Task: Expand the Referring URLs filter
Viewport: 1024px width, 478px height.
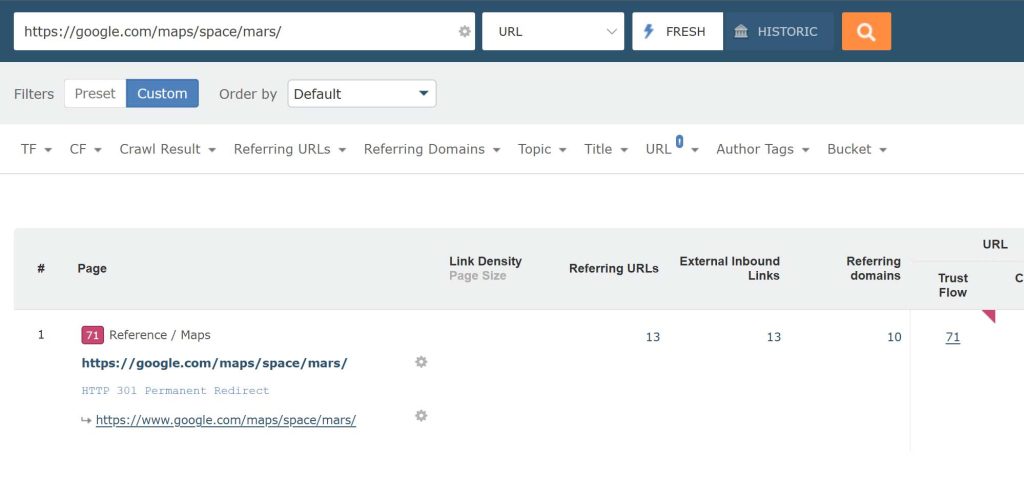Action: 290,149
